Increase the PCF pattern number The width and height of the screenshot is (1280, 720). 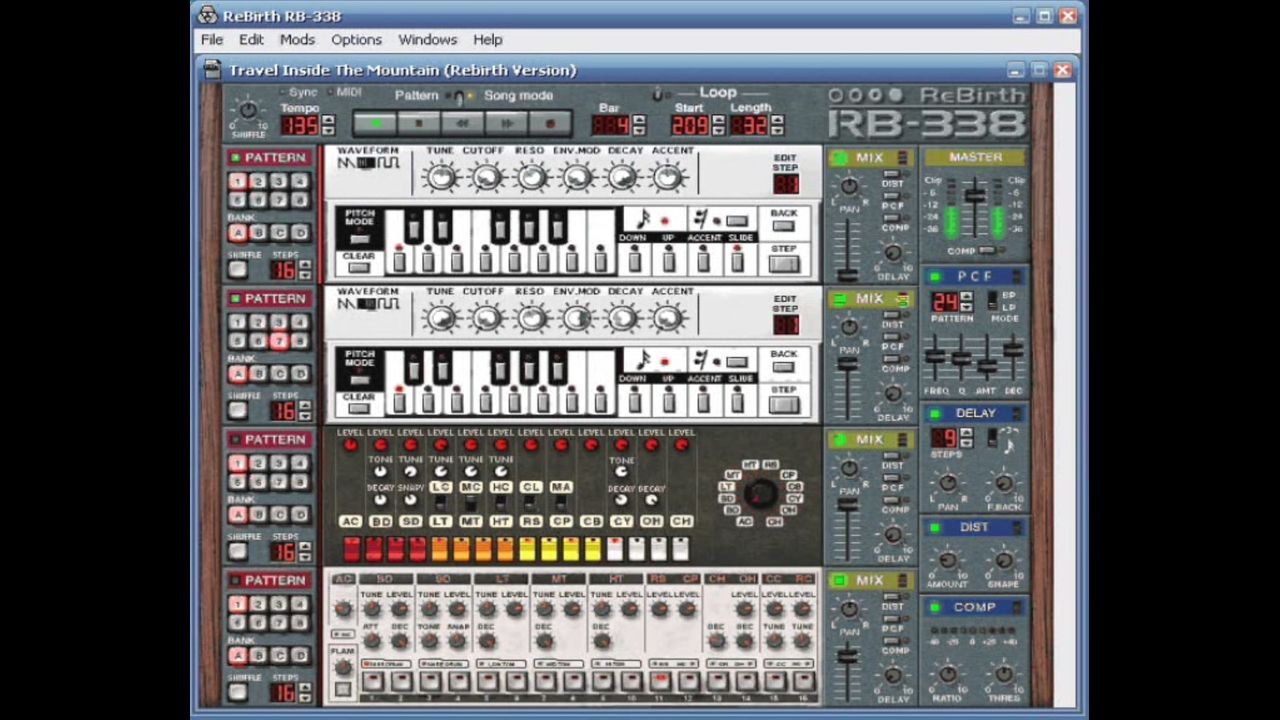(966, 297)
